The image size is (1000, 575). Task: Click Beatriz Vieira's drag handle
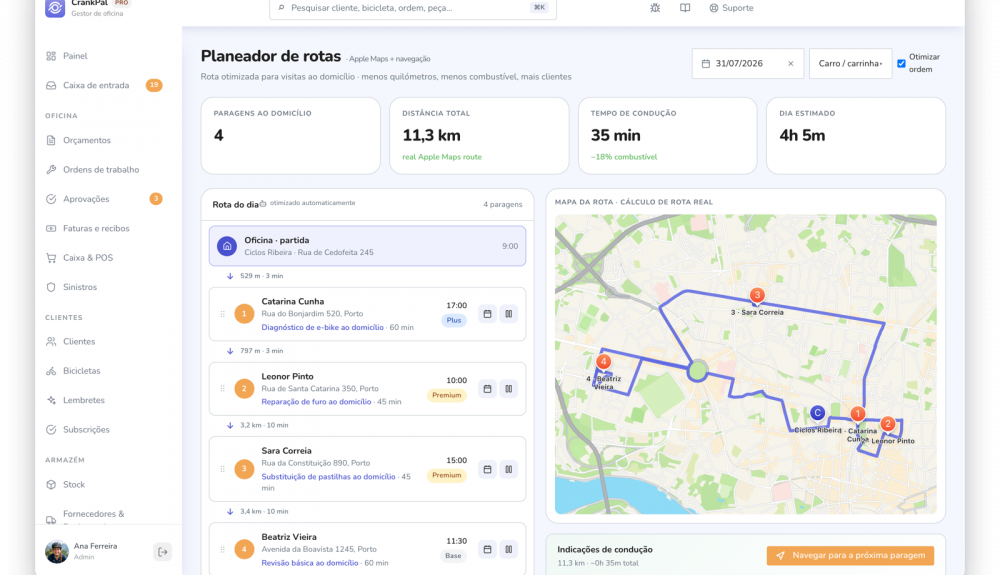[x=223, y=549]
